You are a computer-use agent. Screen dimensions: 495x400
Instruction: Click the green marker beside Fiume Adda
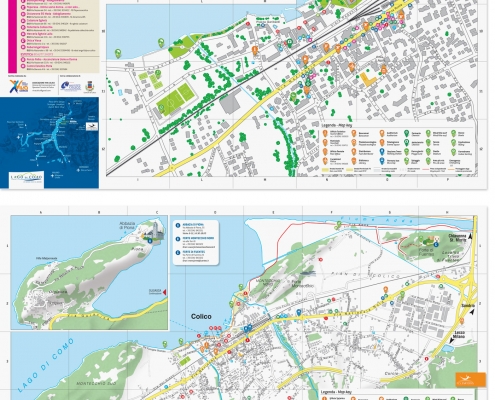pyautogui.click(x=339, y=224)
